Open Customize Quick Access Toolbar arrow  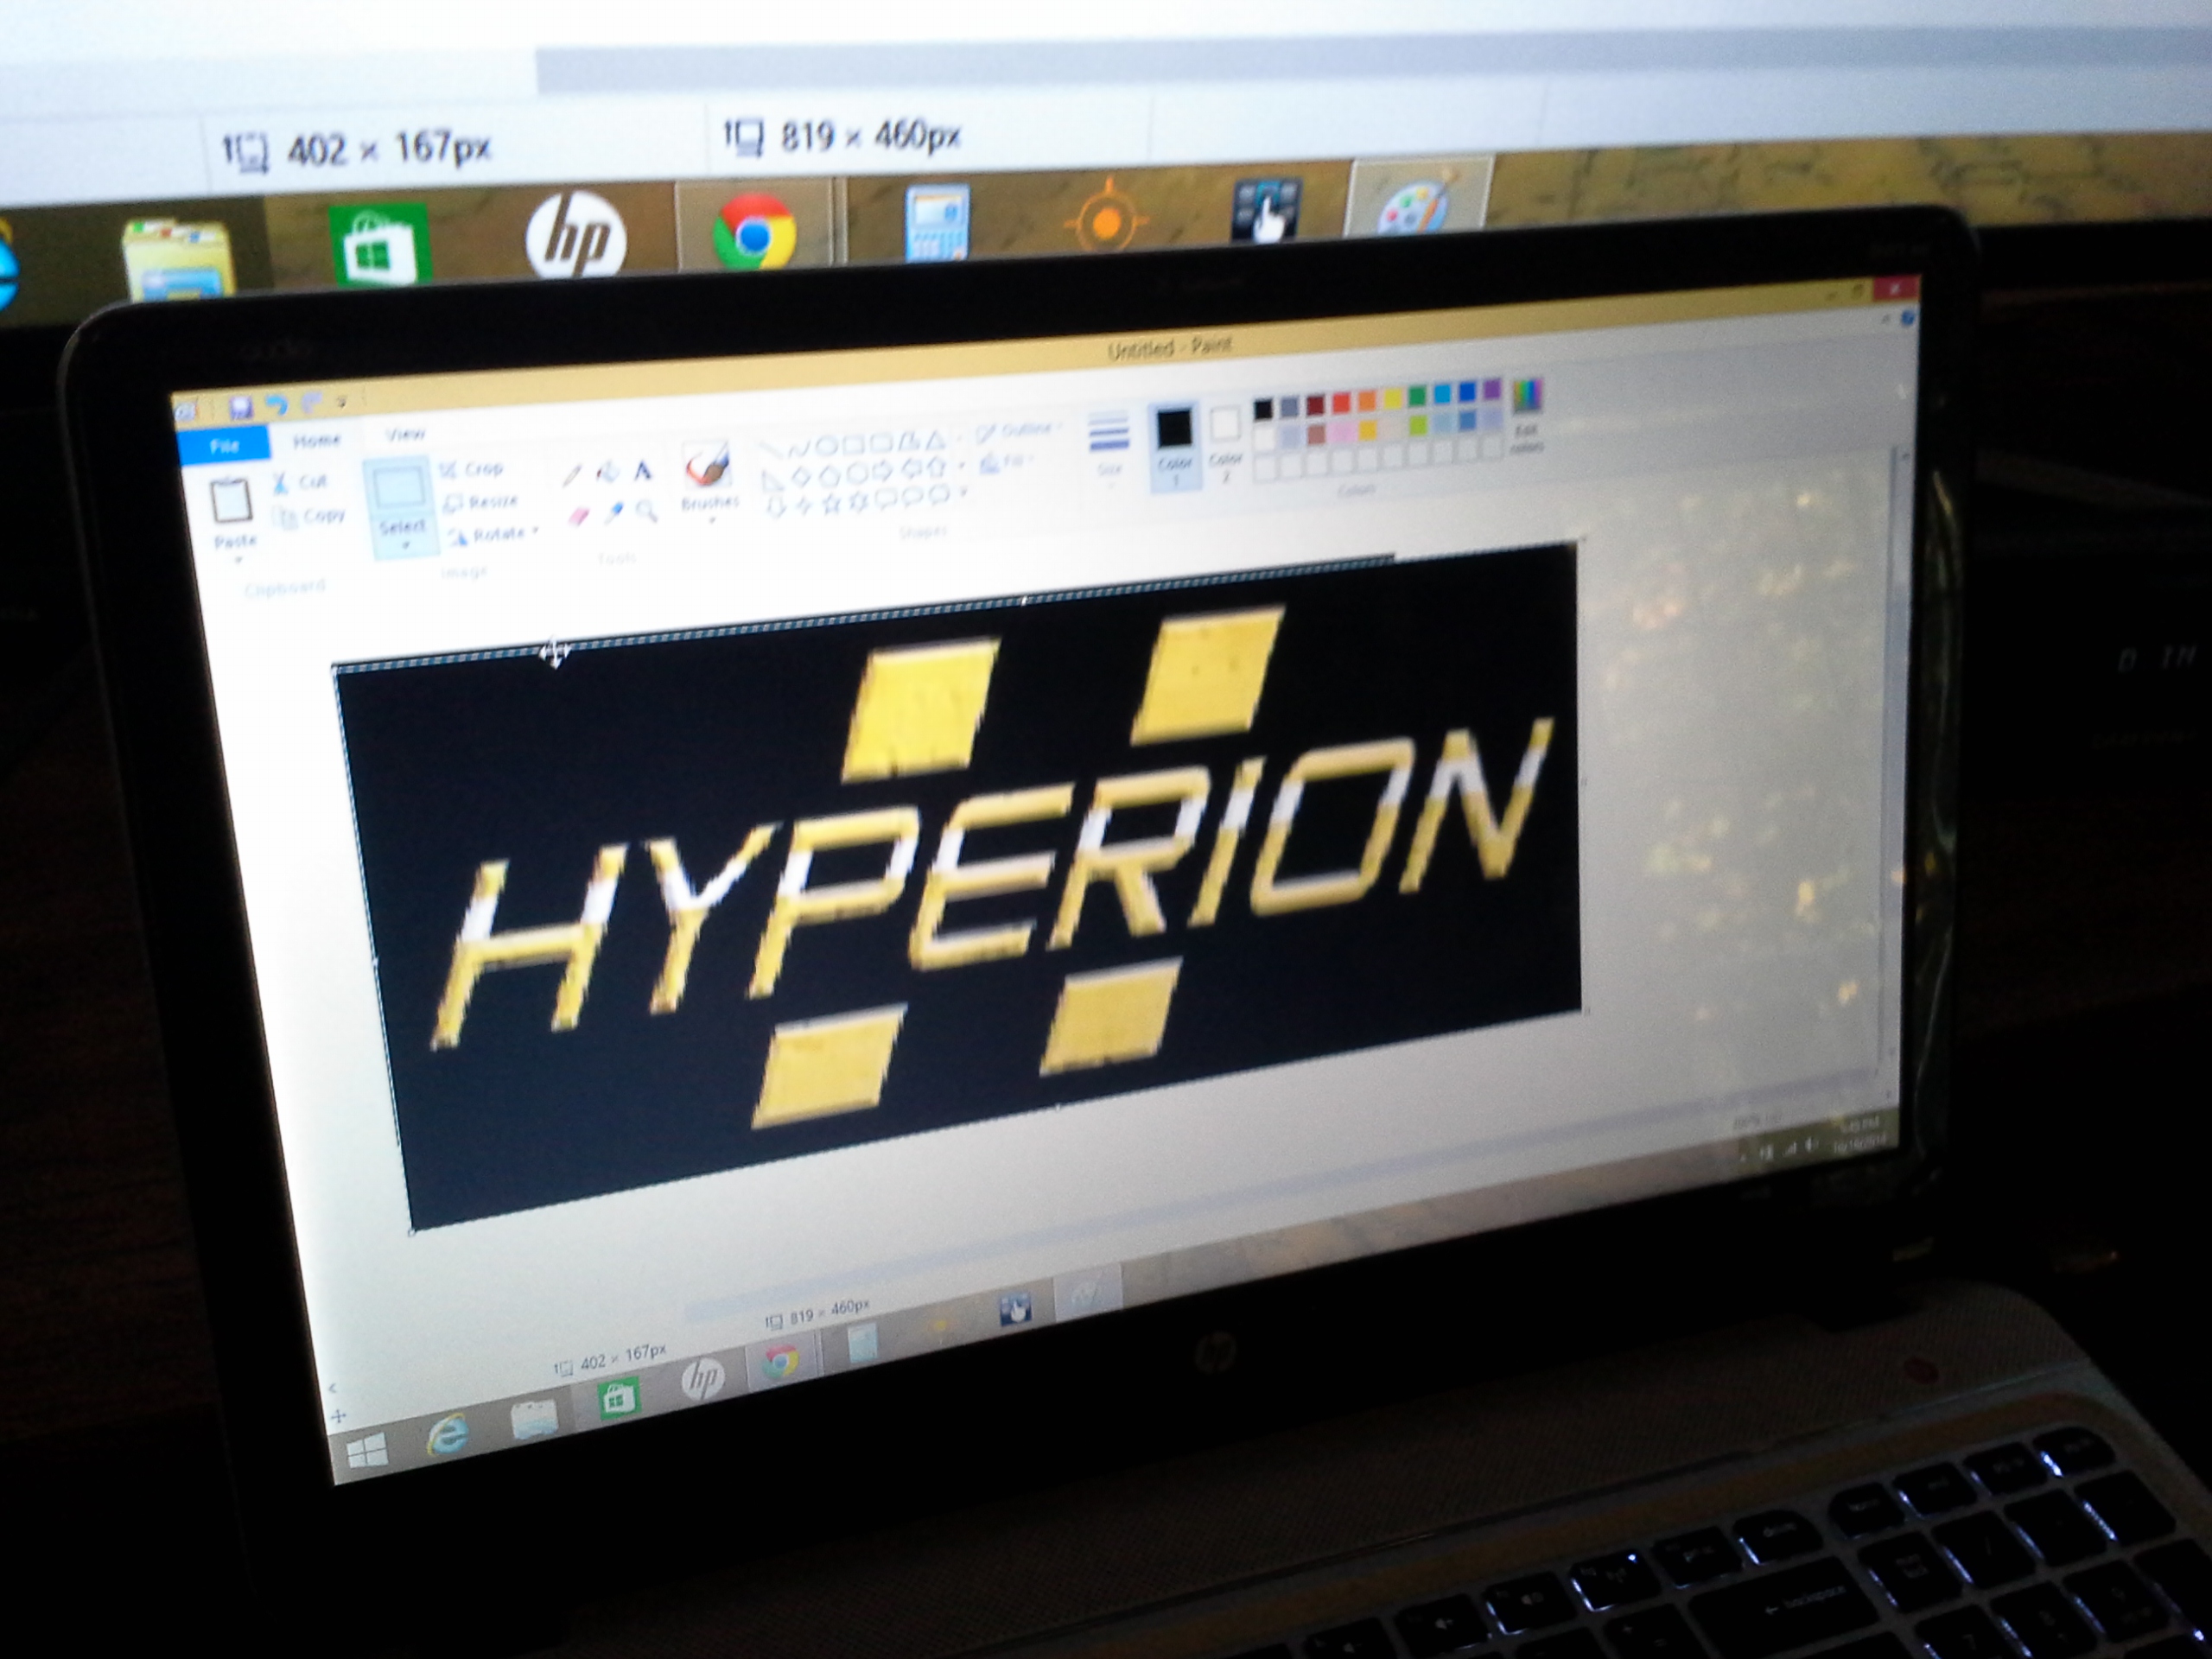[x=343, y=401]
